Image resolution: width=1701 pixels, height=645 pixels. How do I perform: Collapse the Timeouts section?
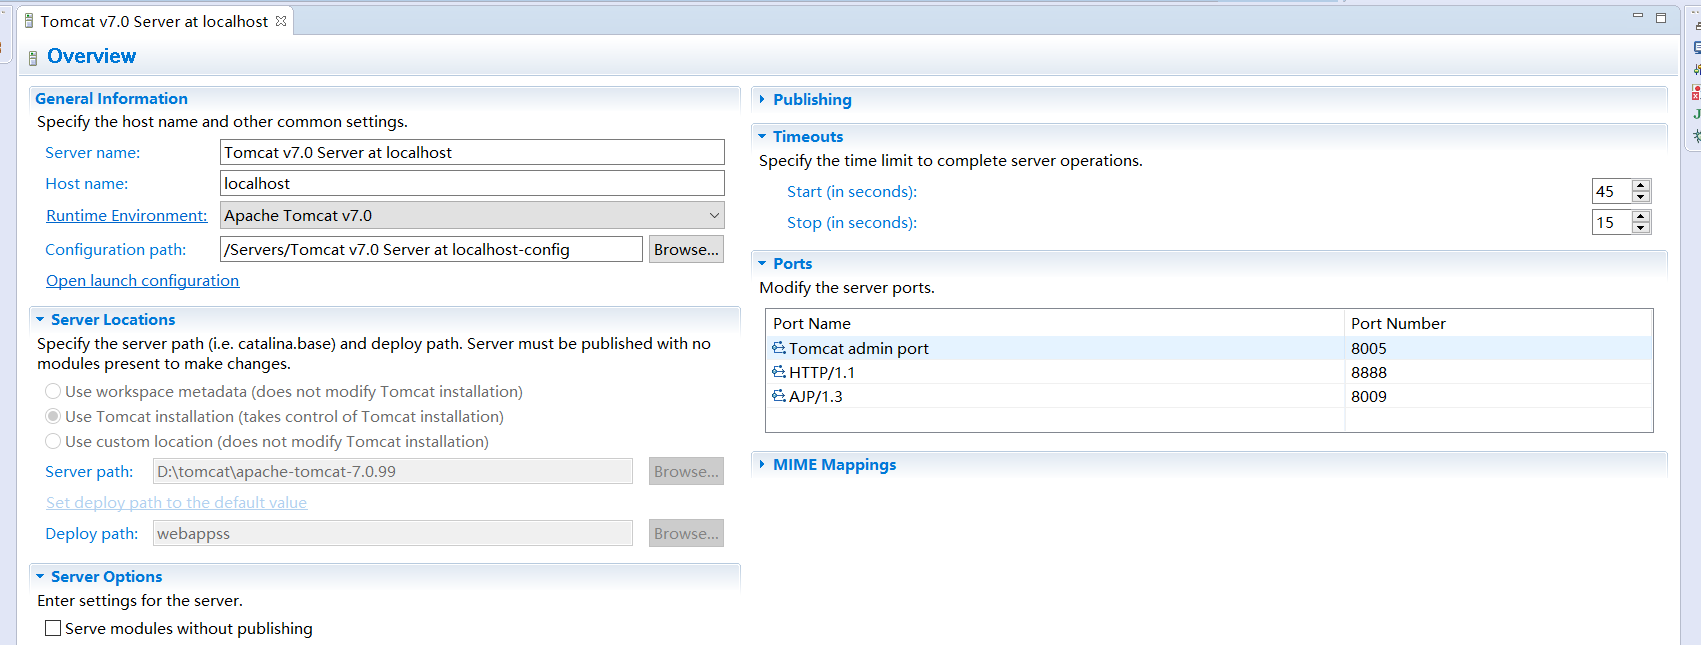click(762, 136)
